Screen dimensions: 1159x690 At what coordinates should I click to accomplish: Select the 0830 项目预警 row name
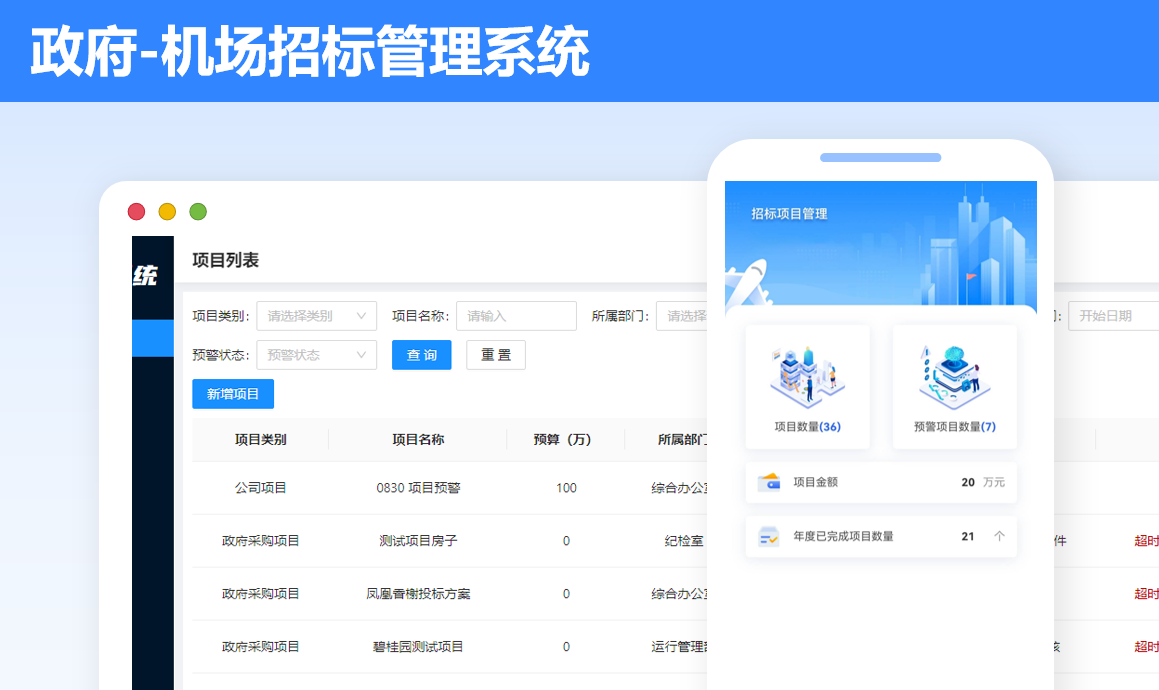pyautogui.click(x=418, y=488)
